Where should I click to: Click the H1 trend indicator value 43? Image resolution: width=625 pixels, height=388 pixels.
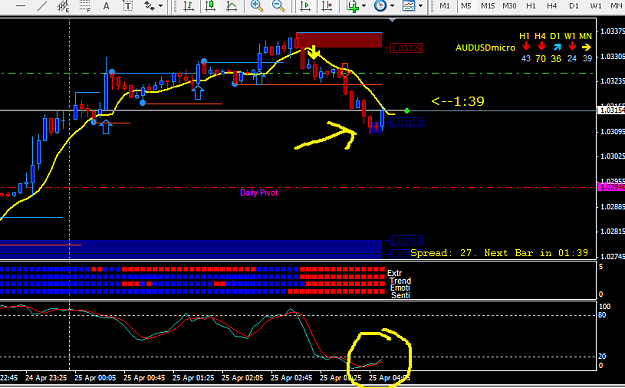(526, 59)
